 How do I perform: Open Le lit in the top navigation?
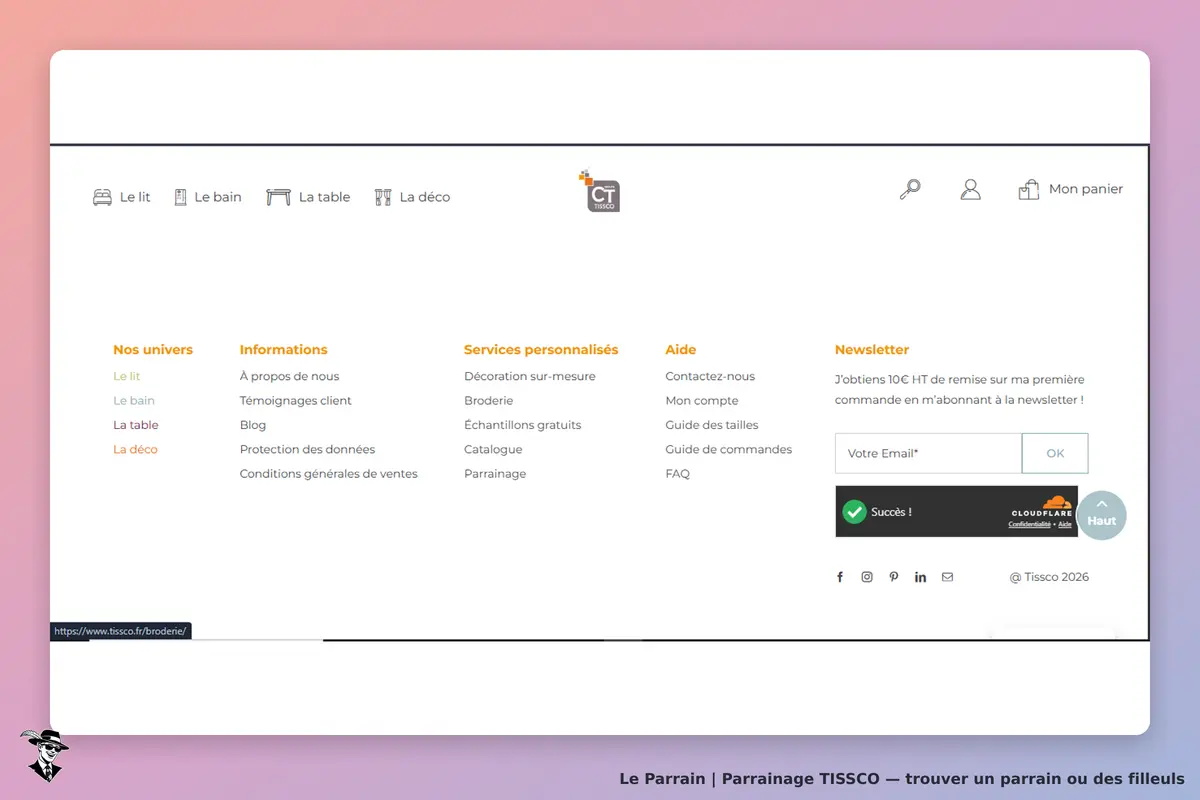tap(135, 197)
